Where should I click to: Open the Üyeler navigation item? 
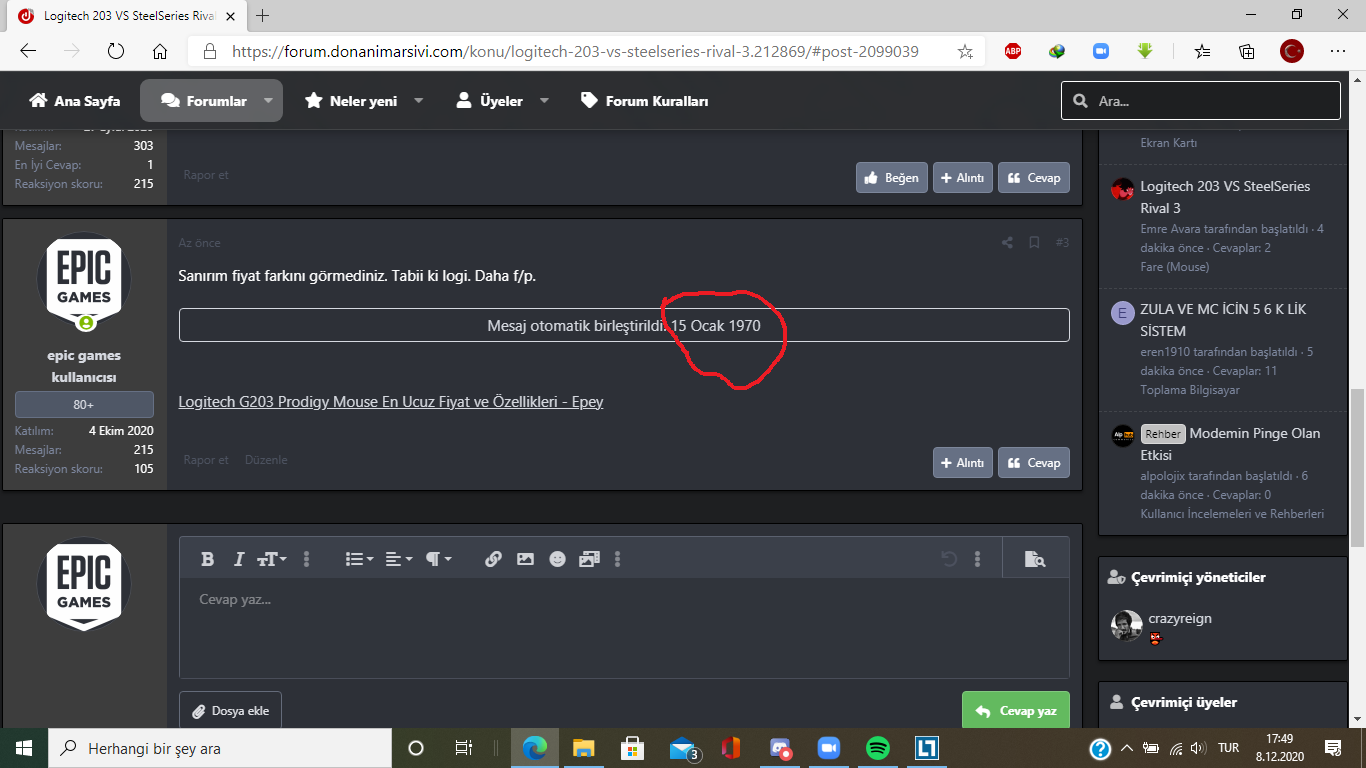pos(489,101)
